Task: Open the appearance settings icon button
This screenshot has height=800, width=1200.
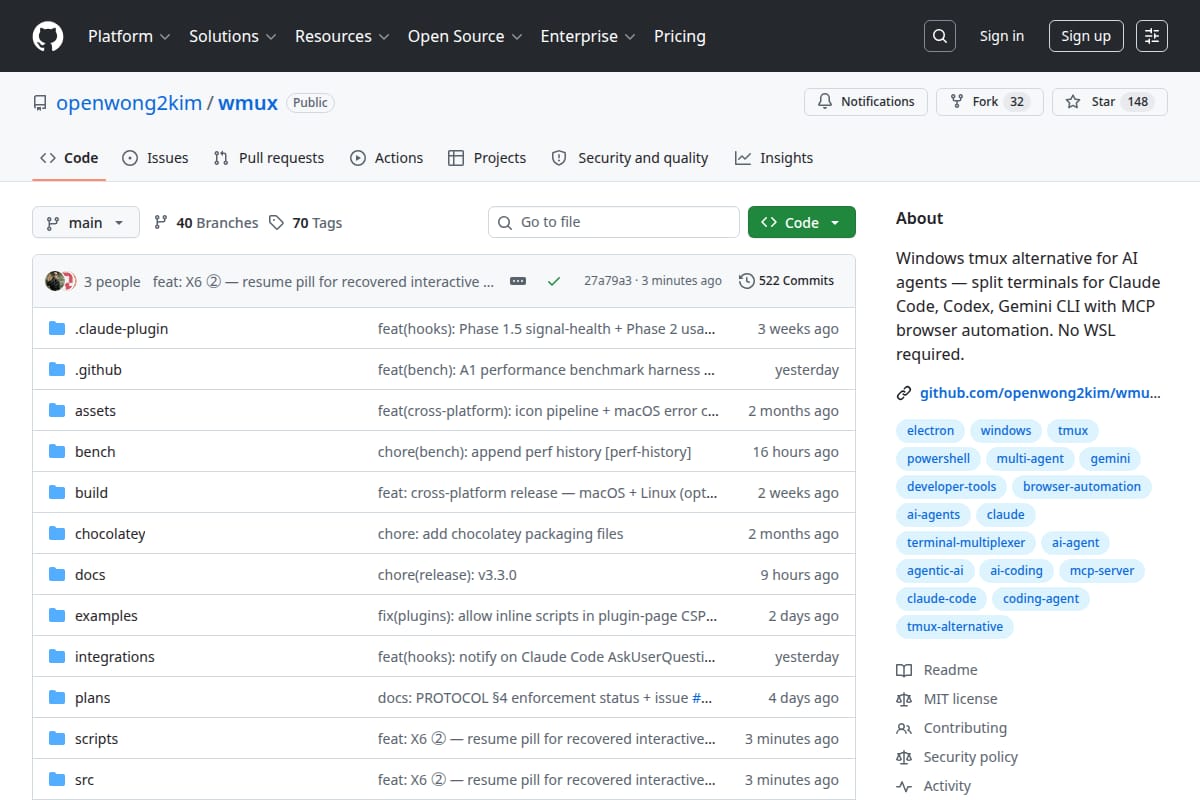Action: pos(1152,36)
